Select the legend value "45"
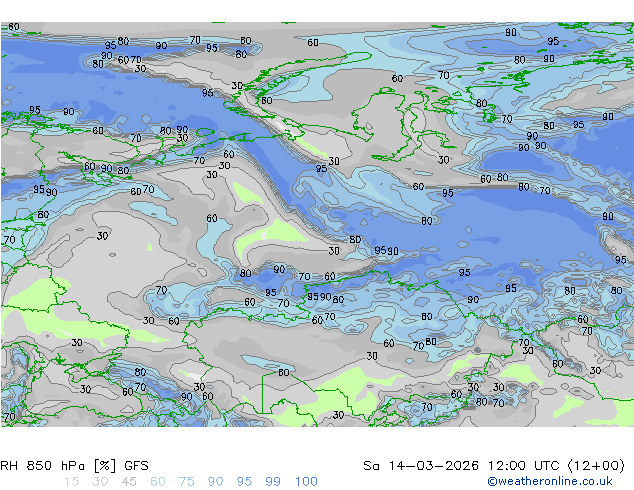The height and width of the screenshot is (490, 634). [129, 482]
